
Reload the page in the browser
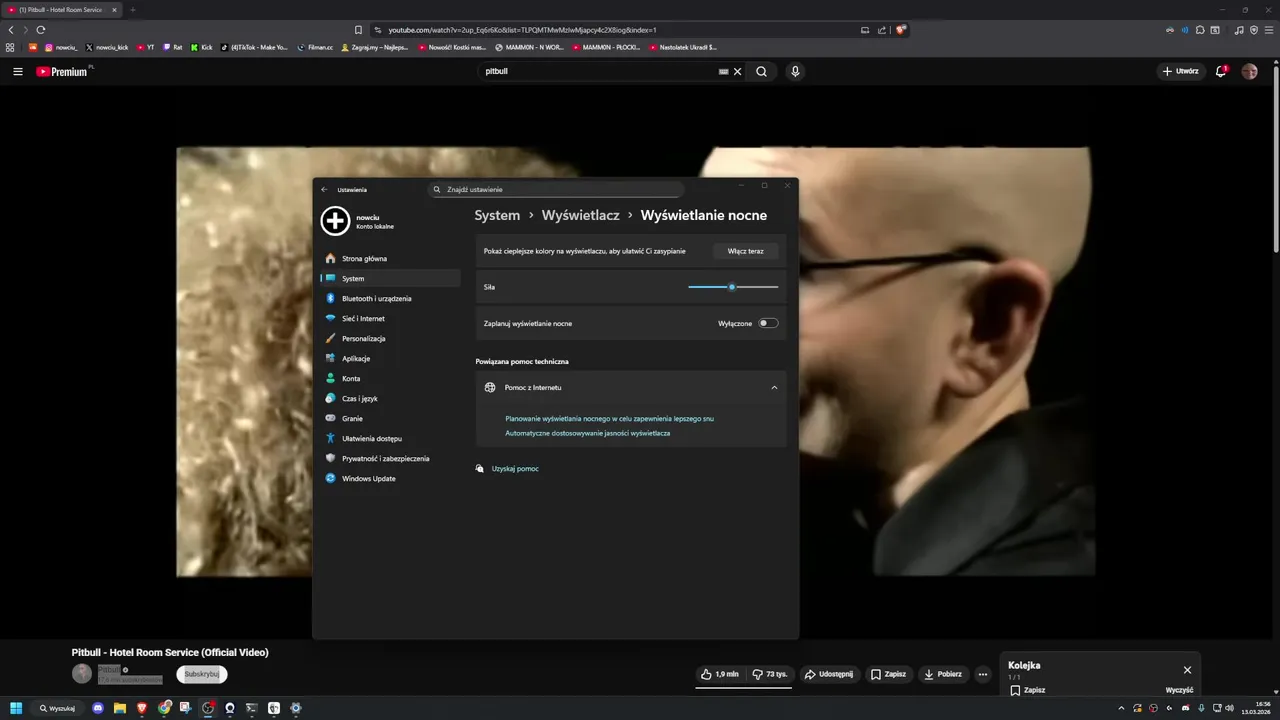41,30
